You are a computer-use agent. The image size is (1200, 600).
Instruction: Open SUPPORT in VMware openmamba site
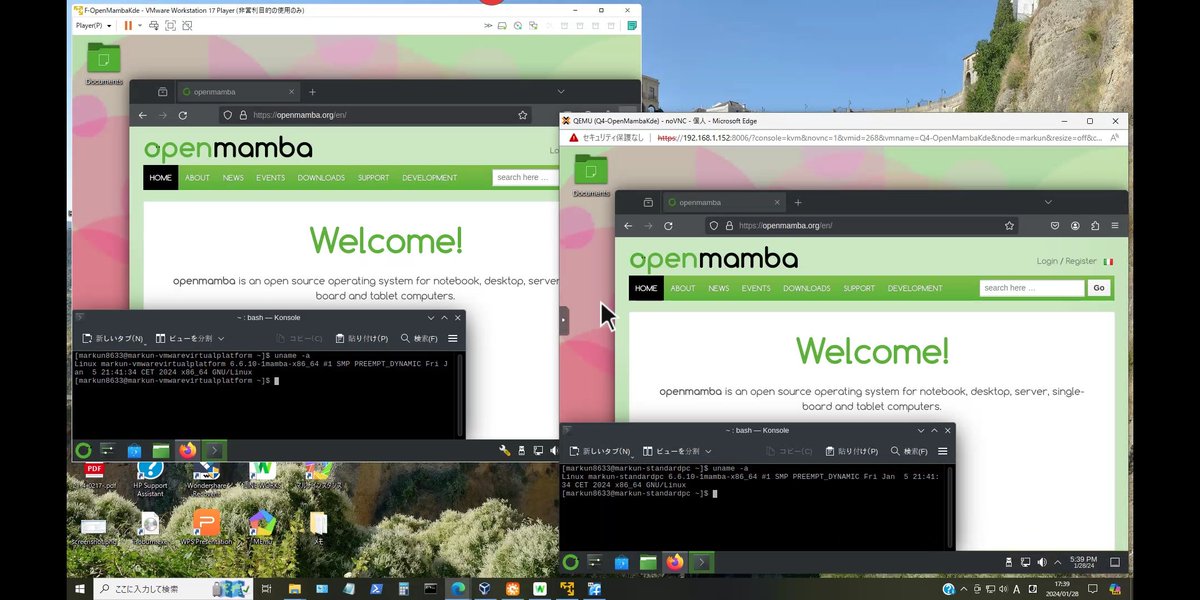tap(373, 177)
